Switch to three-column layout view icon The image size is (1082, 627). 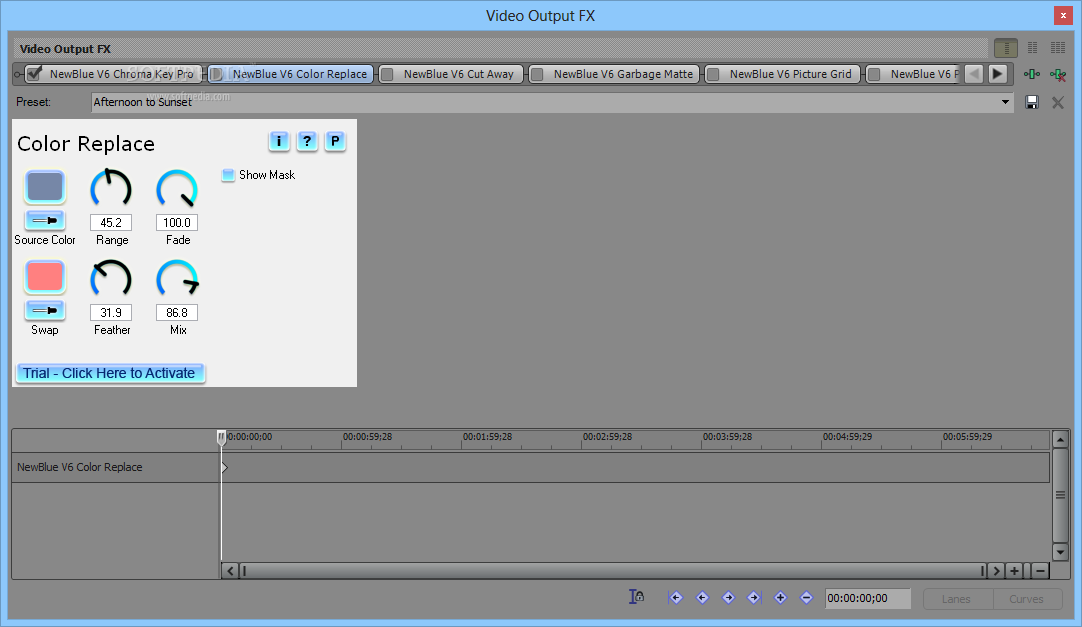[1058, 48]
